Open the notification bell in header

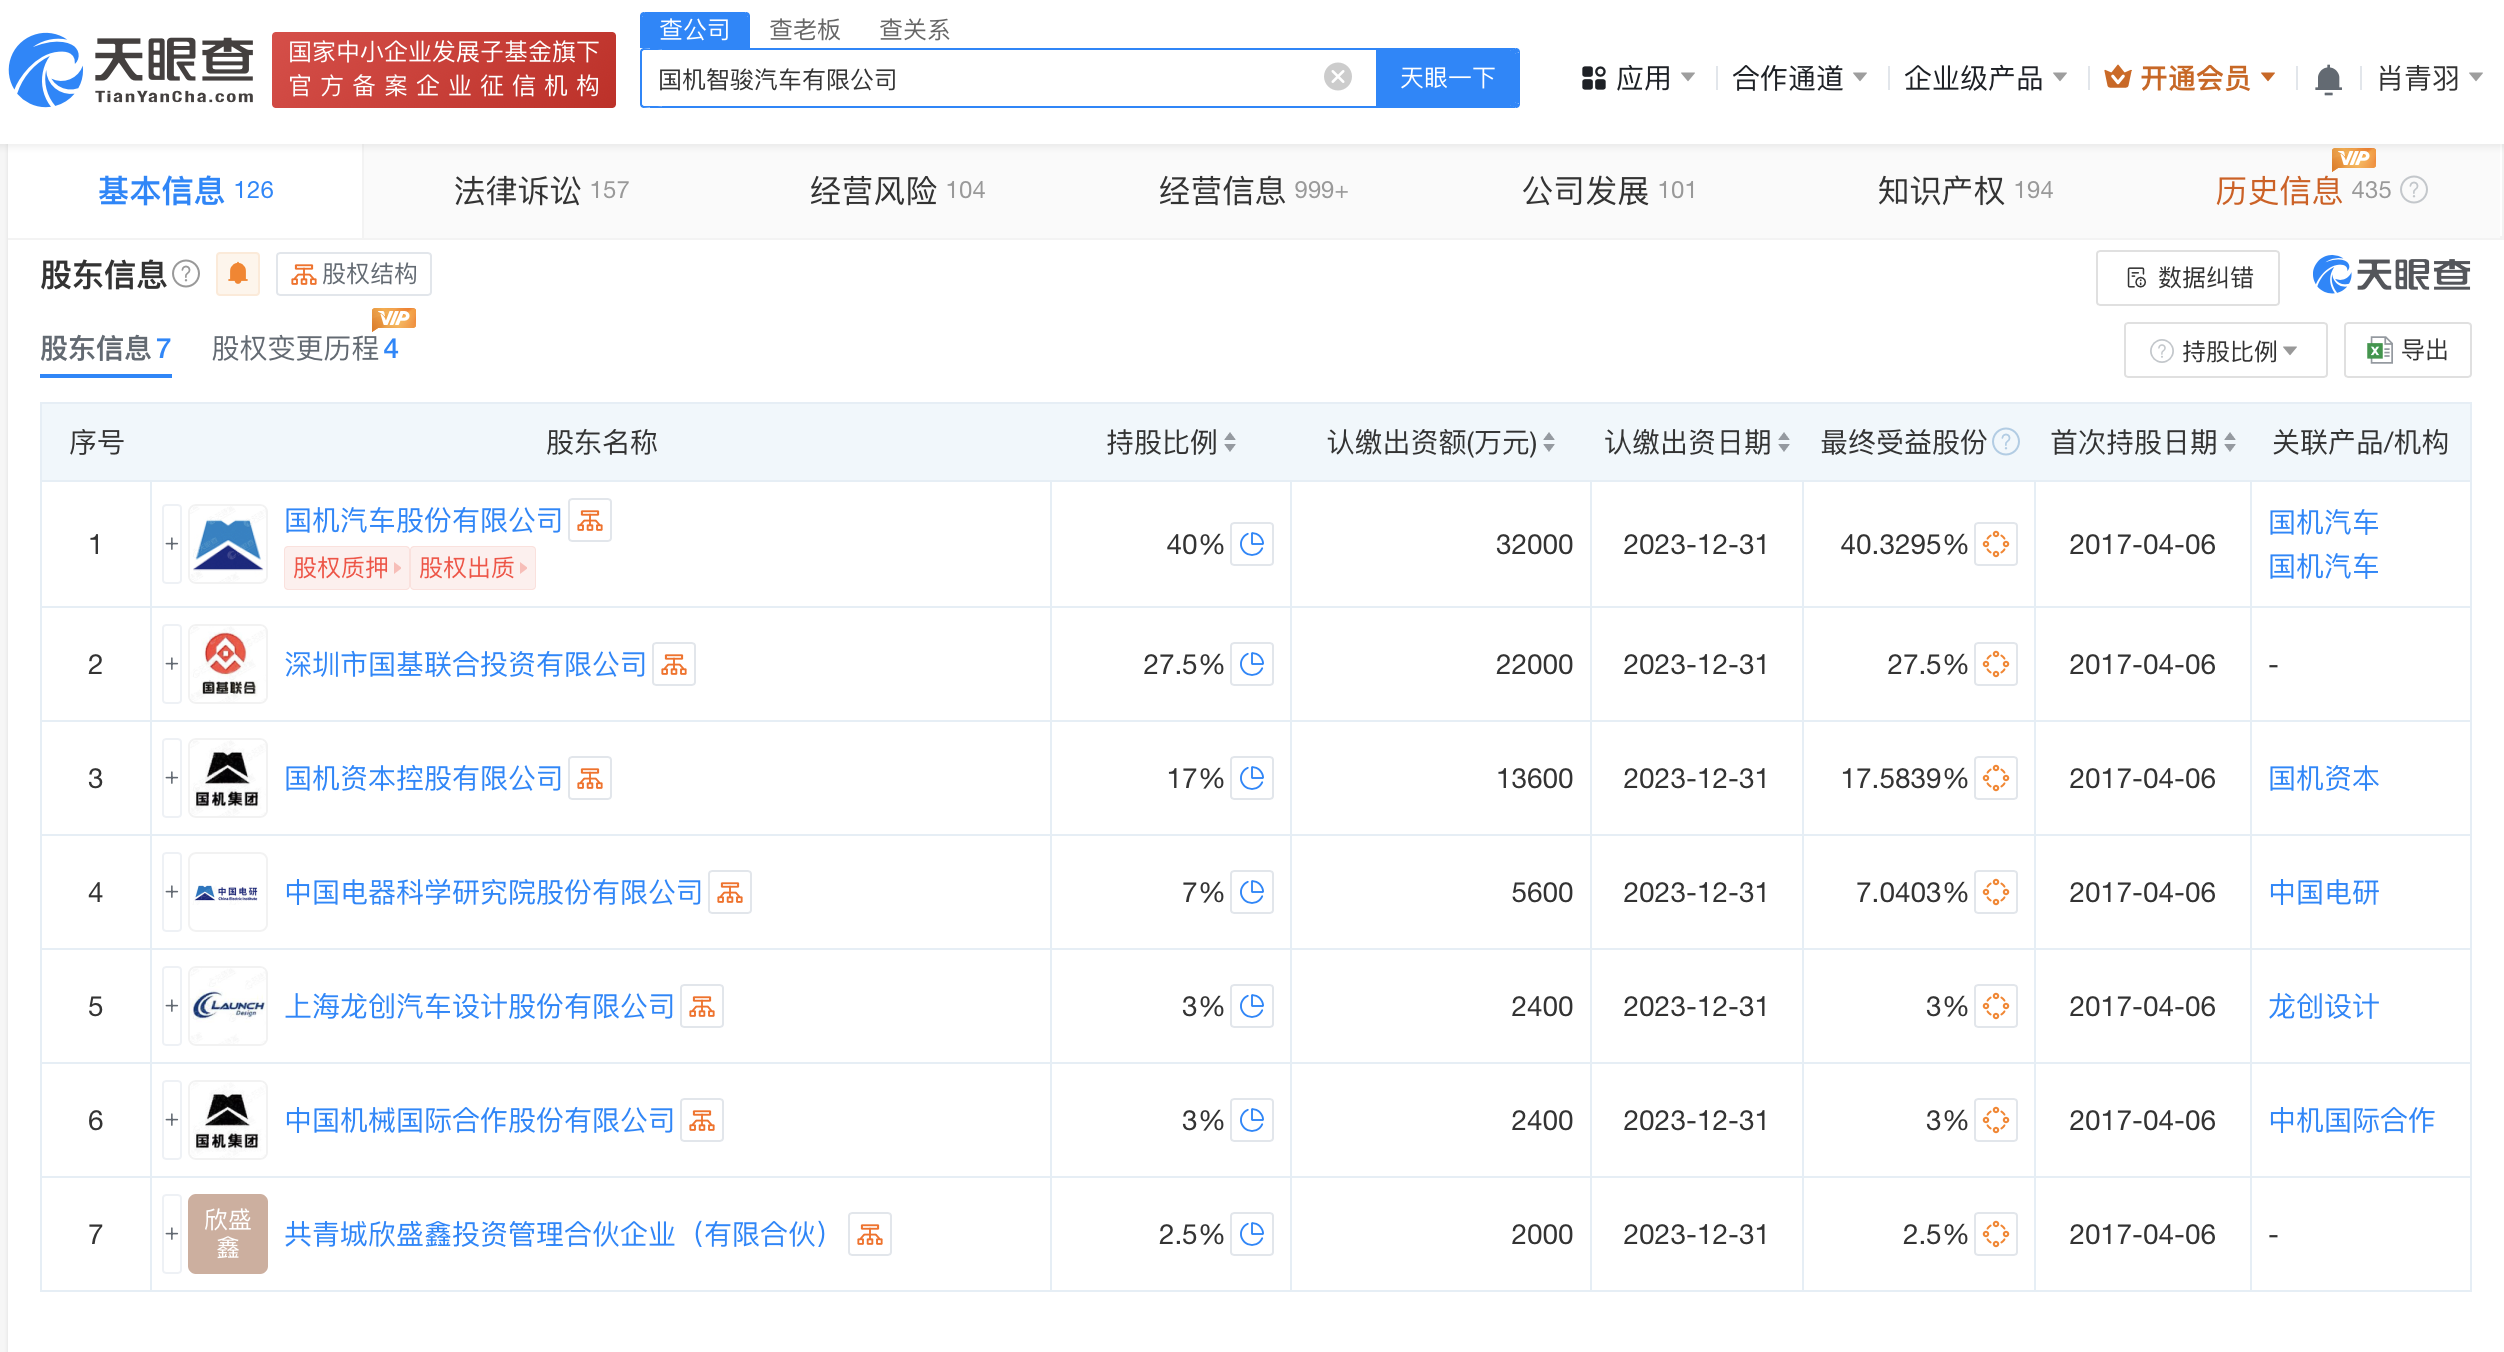(x=2328, y=78)
